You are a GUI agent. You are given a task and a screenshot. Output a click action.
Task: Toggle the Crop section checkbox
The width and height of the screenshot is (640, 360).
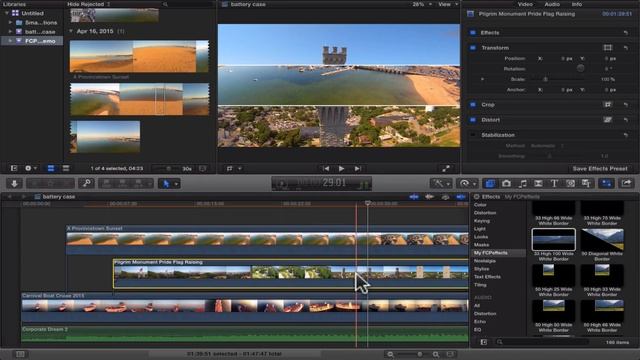click(x=473, y=104)
